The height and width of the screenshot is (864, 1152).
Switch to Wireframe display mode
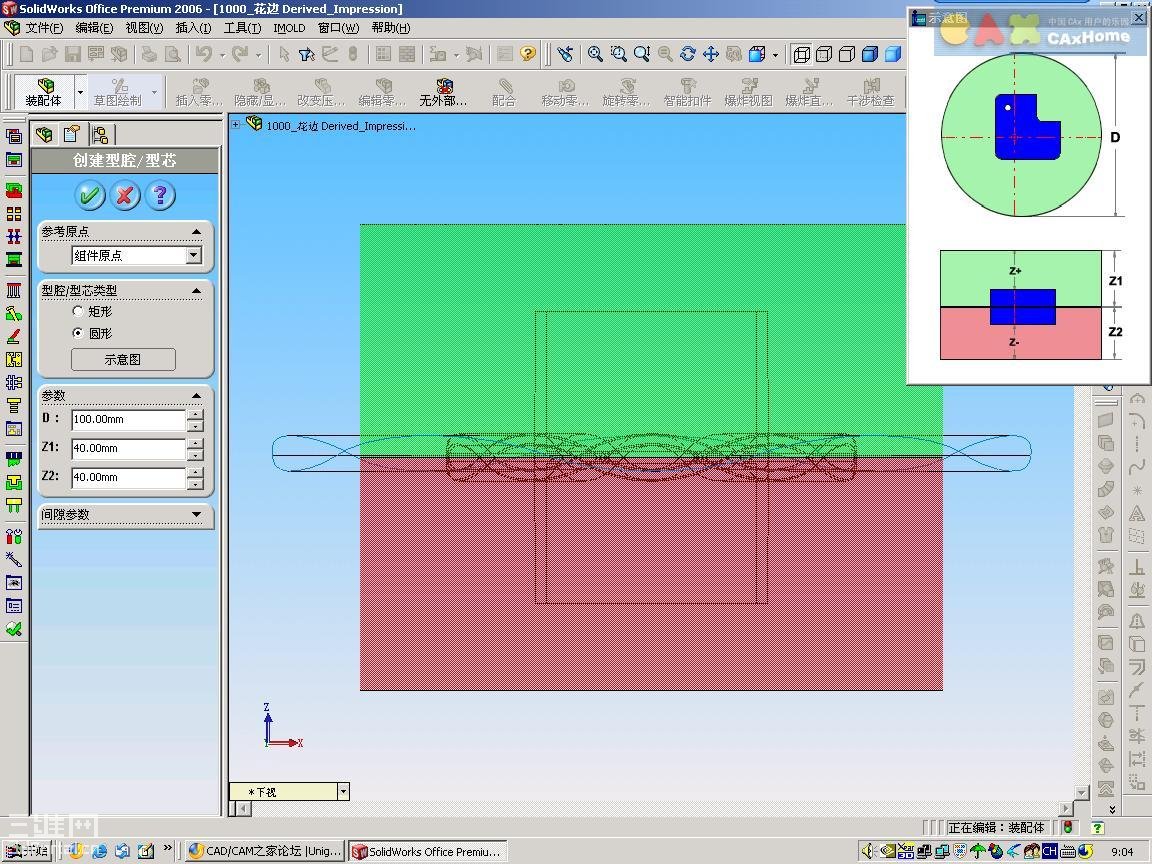tap(802, 54)
